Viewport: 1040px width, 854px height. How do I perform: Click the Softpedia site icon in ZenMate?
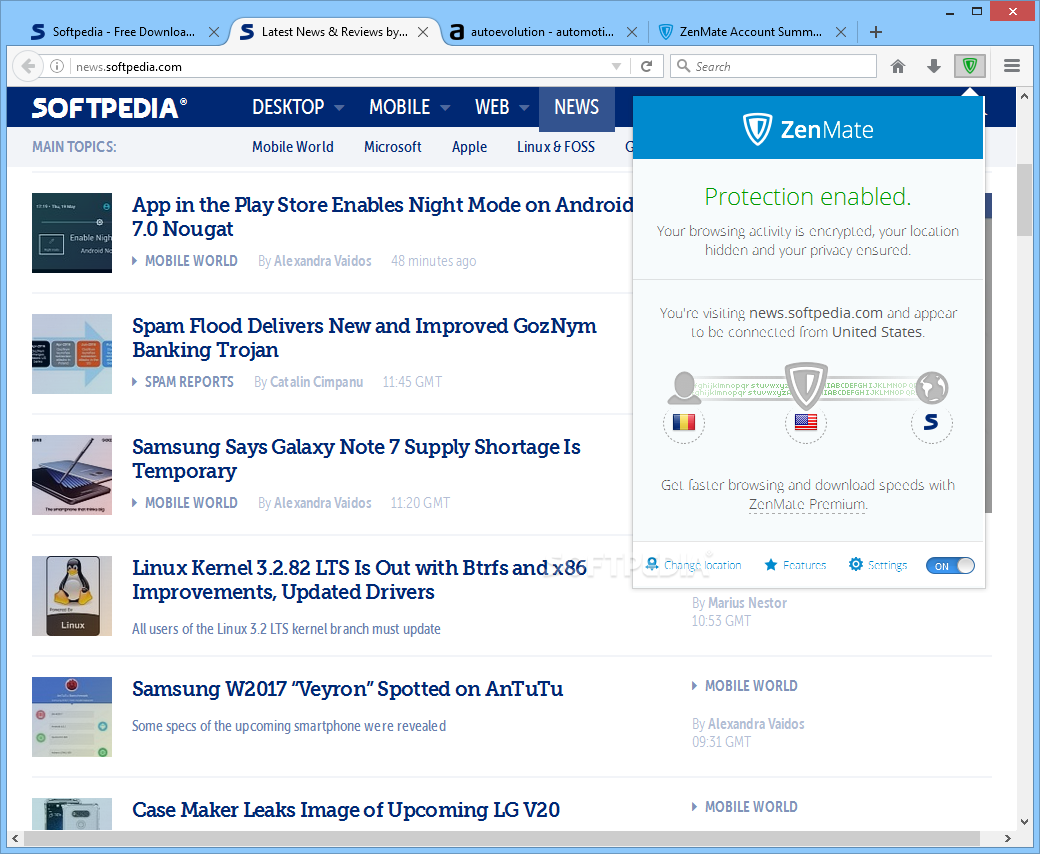(x=931, y=422)
